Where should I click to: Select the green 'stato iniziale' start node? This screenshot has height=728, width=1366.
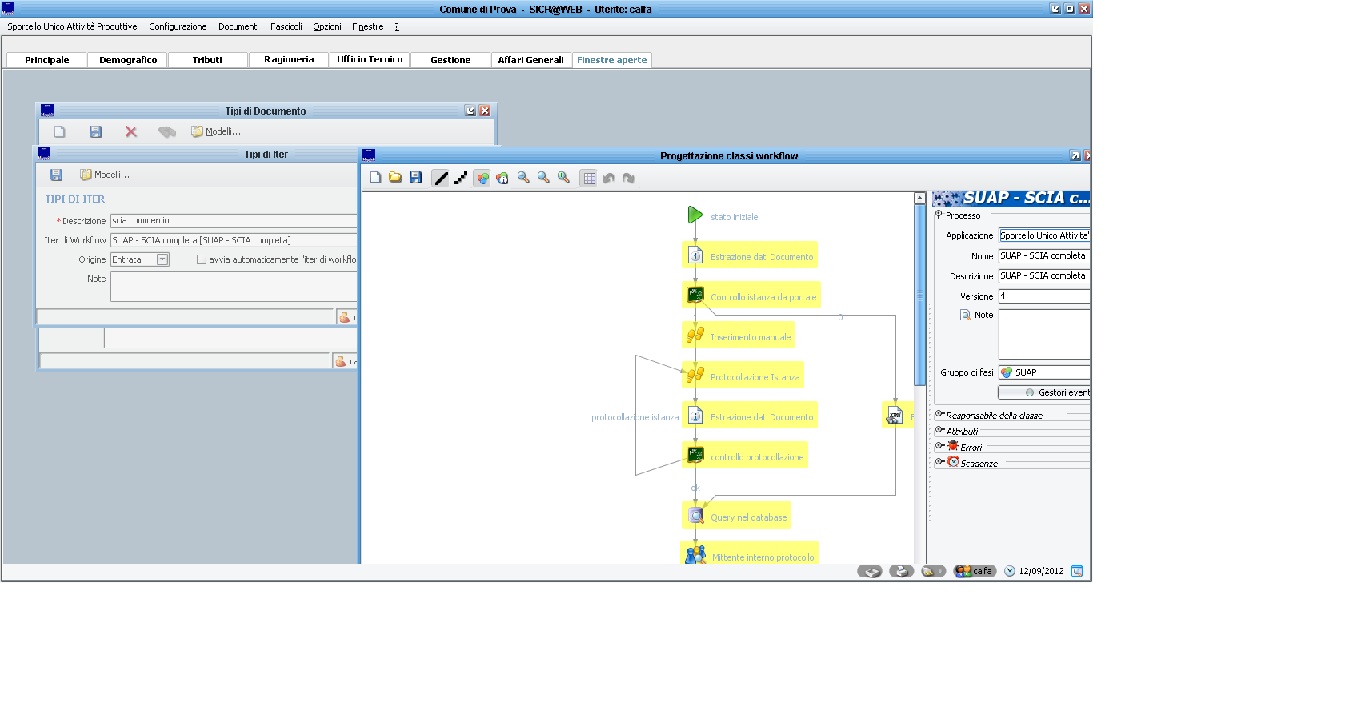pos(695,215)
